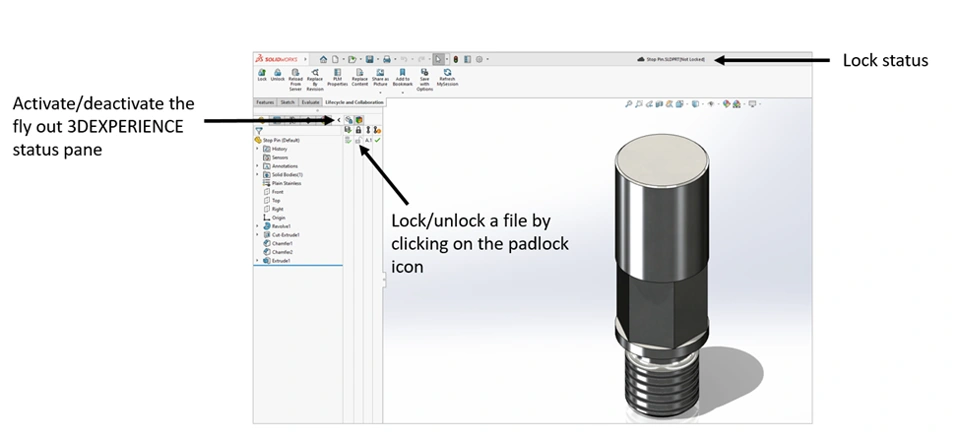Switch to the Features tab

point(265,102)
